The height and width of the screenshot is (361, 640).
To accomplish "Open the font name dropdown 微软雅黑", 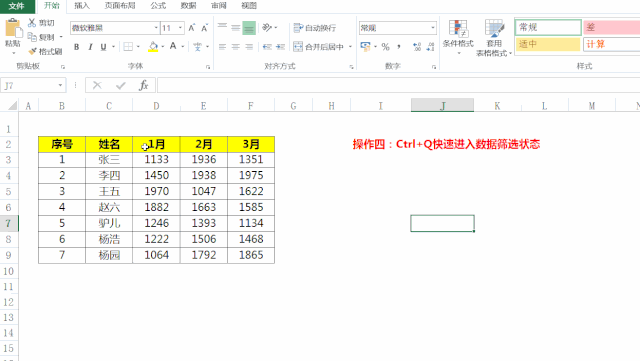I will pos(156,28).
